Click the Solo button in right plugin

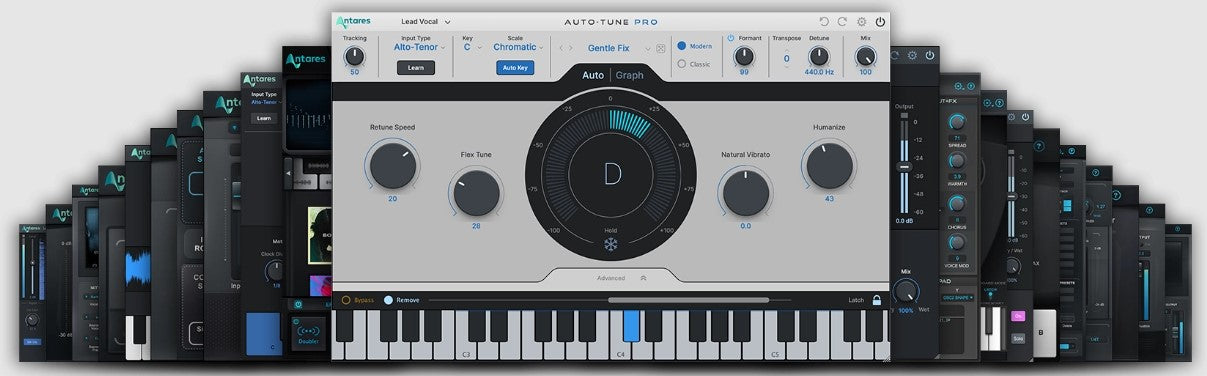click(1018, 338)
